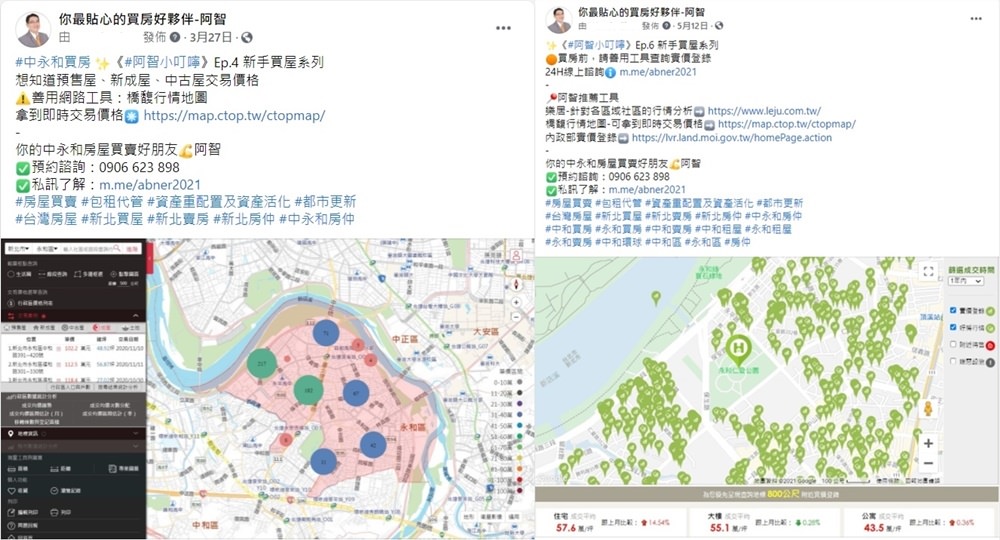1000x540 pixels.
Task: Click the edit-and-print icon in the sidebar
Action: (11, 512)
